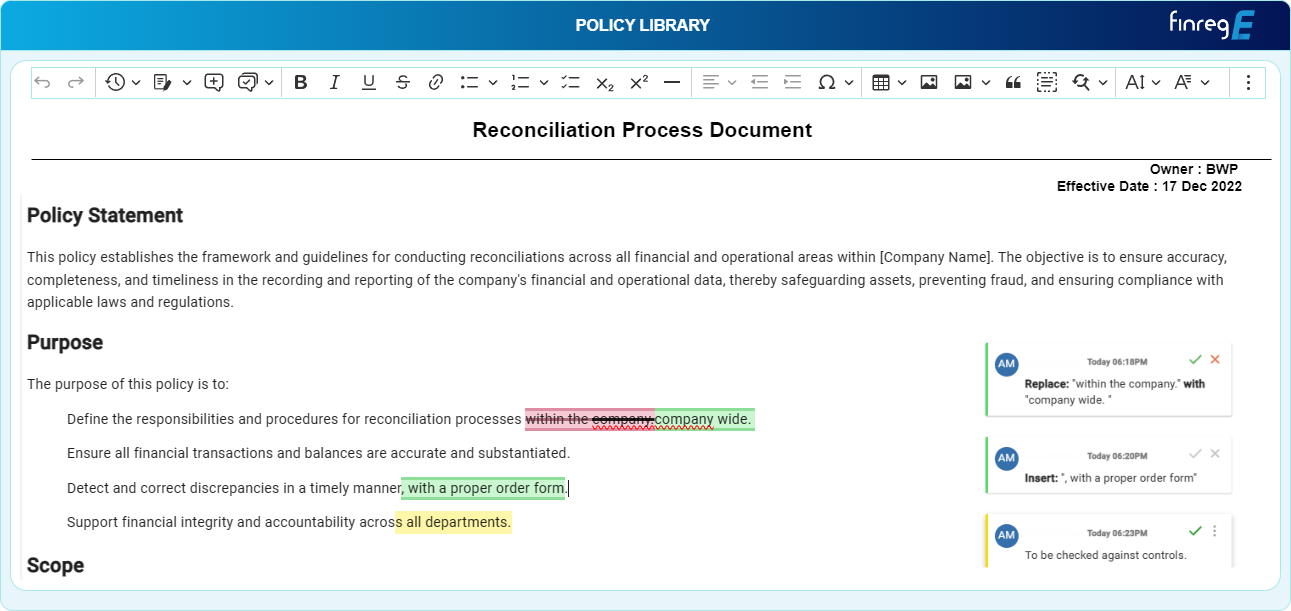Expand the text alignment options
This screenshot has height=611, width=1291.
[x=732, y=82]
